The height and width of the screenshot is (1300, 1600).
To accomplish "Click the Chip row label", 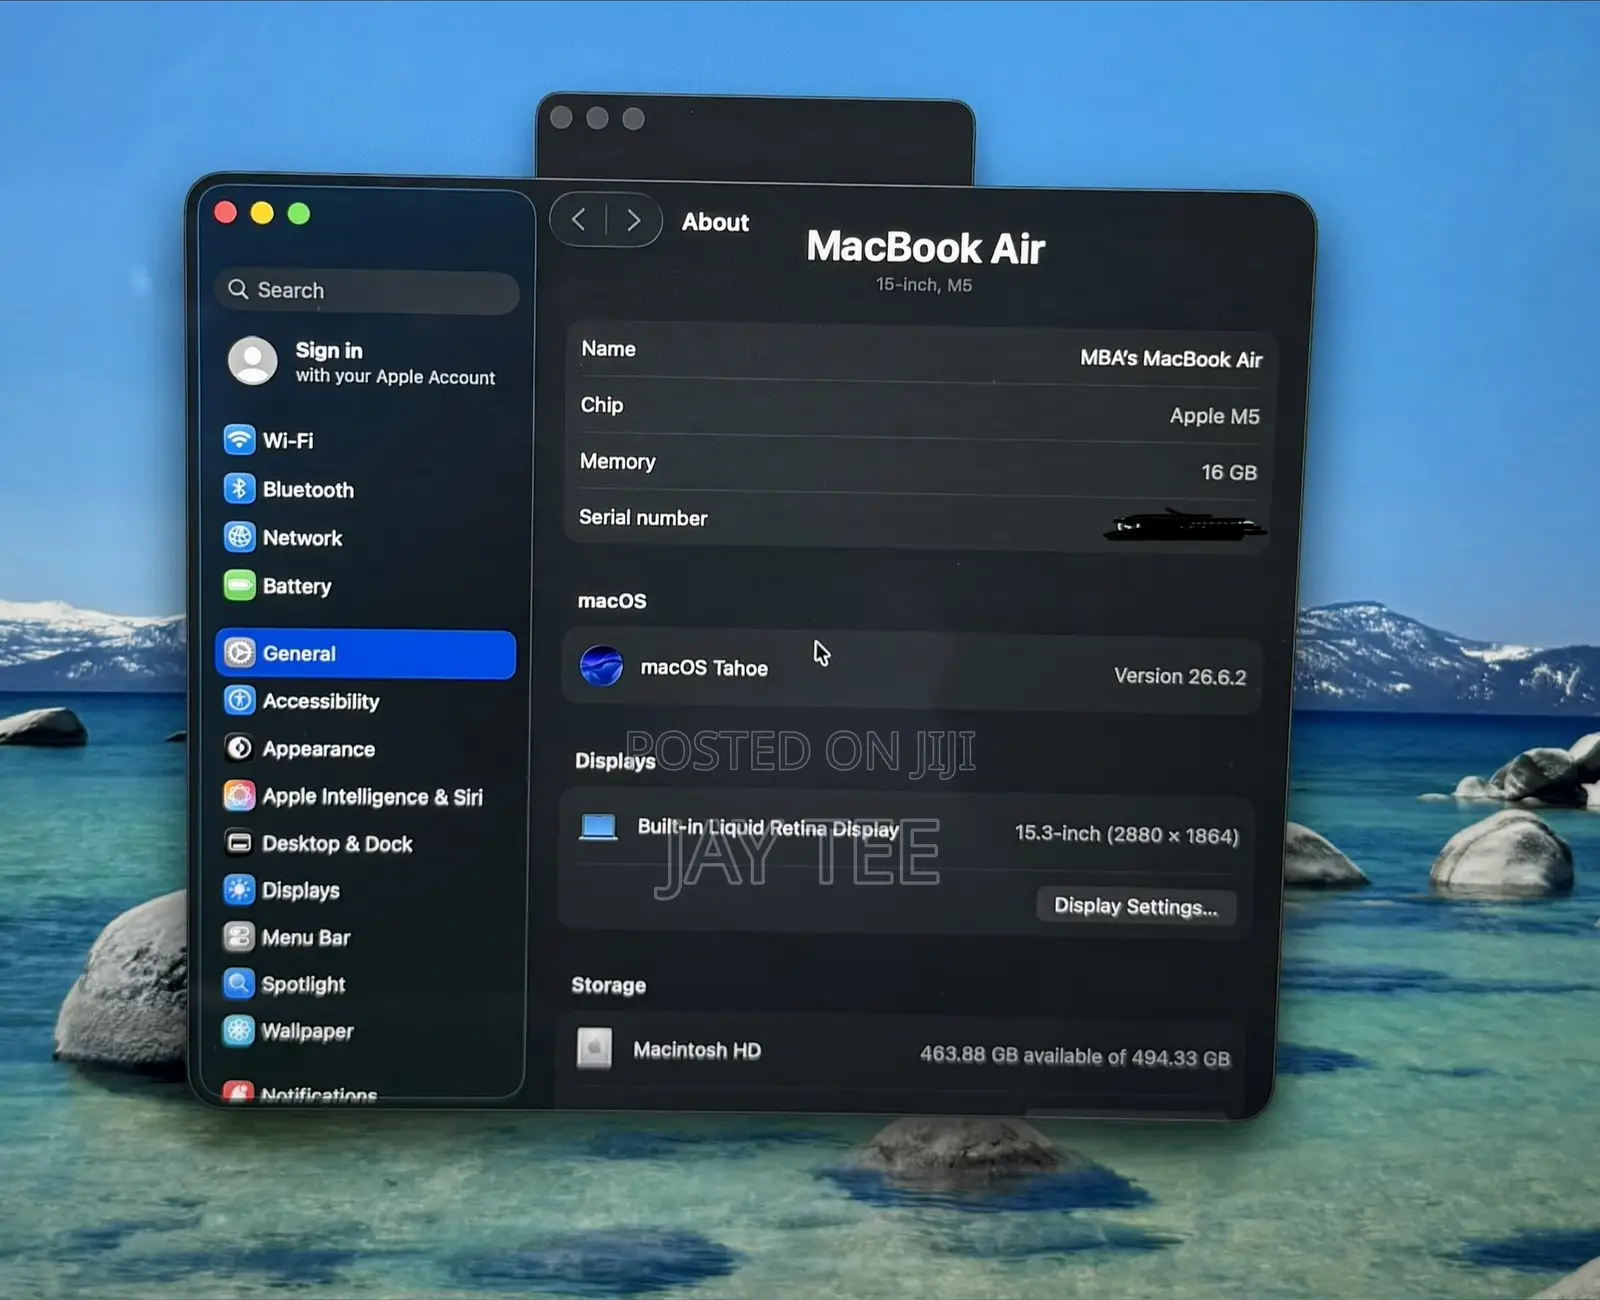I will tap(602, 405).
